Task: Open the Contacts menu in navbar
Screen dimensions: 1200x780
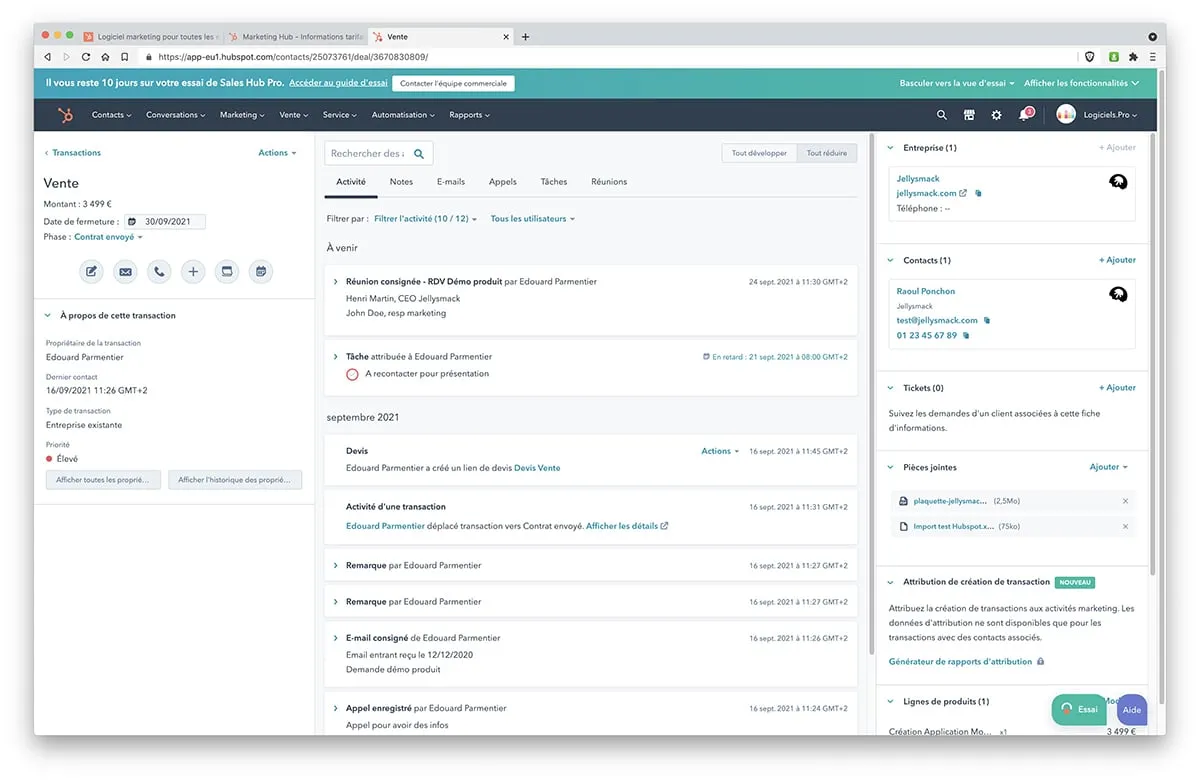Action: tap(111, 115)
